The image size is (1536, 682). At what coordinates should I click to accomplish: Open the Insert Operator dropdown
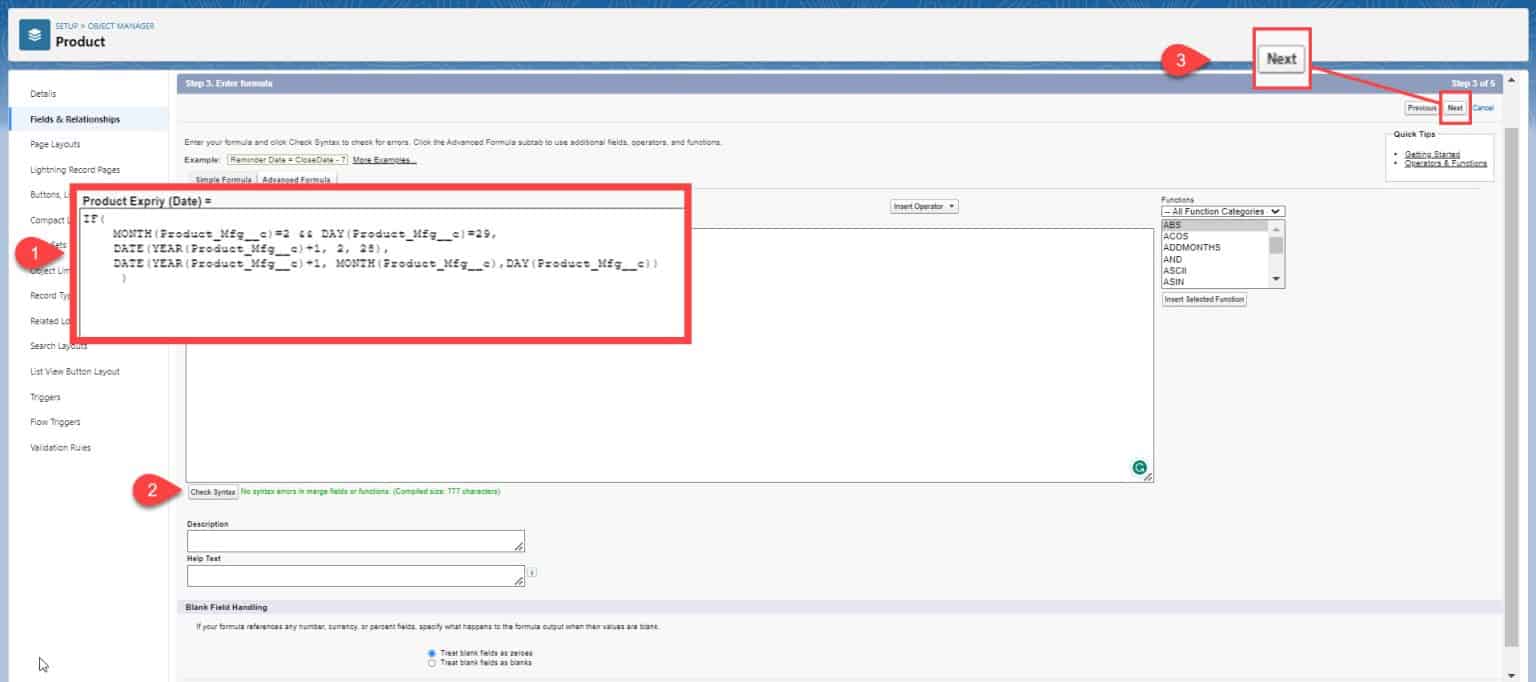(x=923, y=204)
